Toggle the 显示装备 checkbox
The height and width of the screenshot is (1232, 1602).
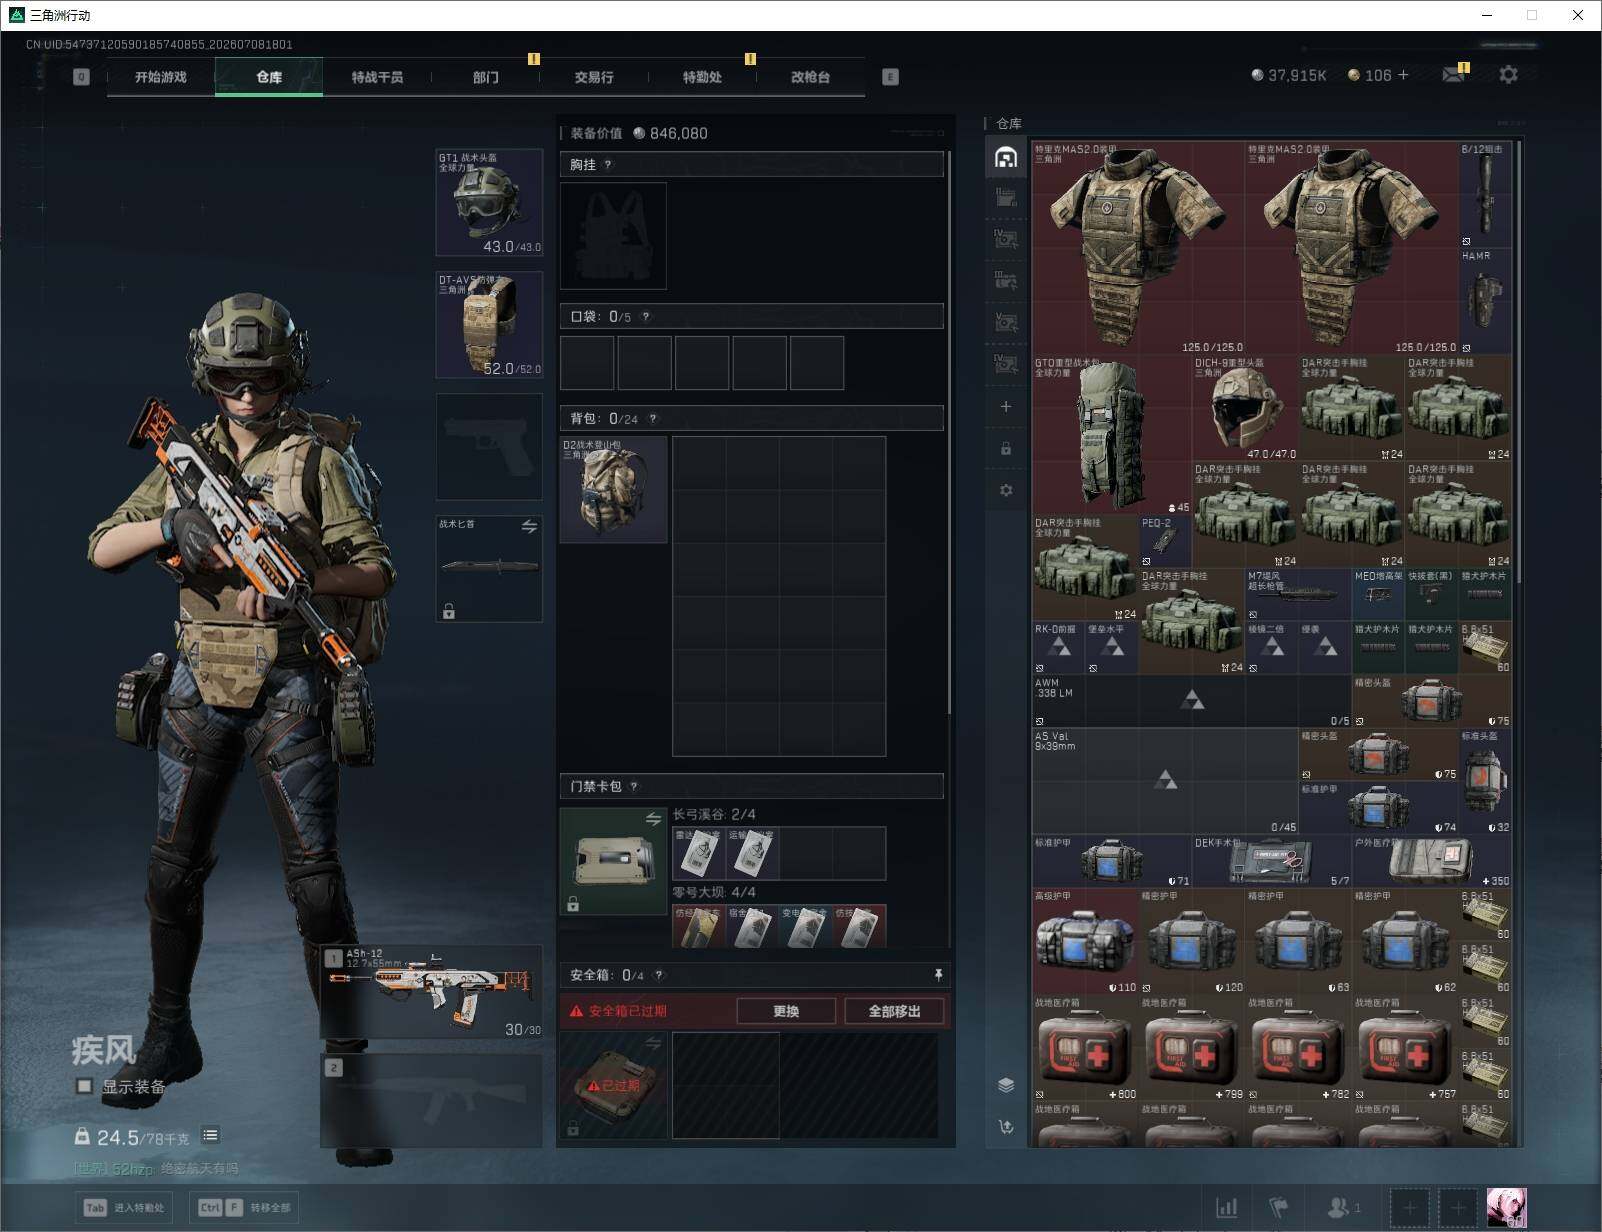(x=85, y=1086)
